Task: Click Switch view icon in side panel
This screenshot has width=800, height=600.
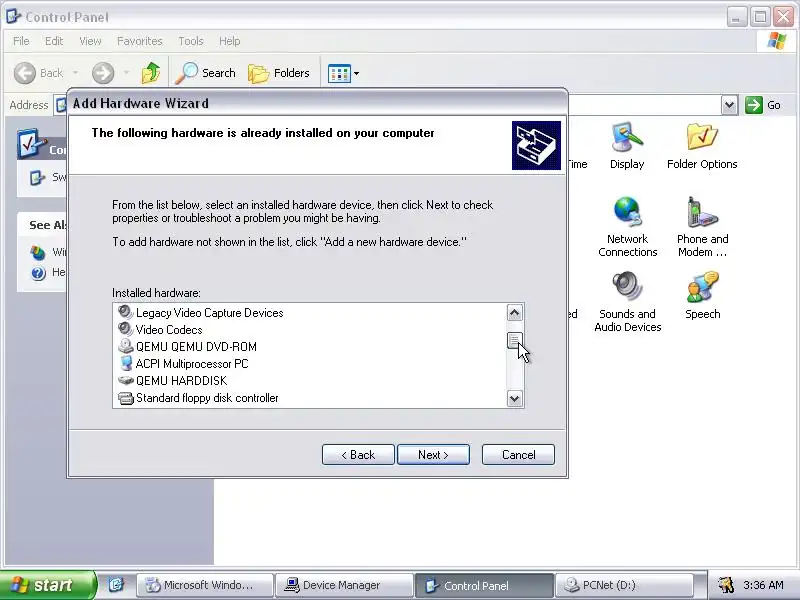Action: coord(37,178)
